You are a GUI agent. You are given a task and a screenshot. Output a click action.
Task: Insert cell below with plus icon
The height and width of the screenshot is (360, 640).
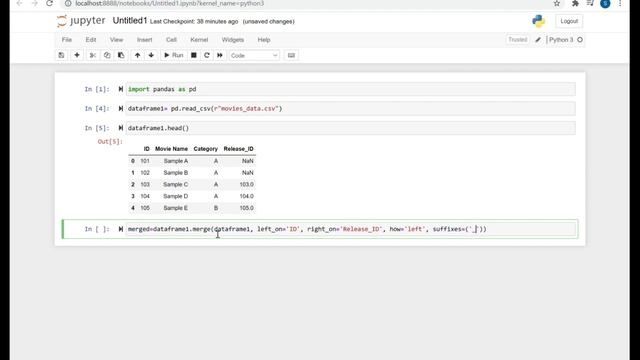[77, 55]
